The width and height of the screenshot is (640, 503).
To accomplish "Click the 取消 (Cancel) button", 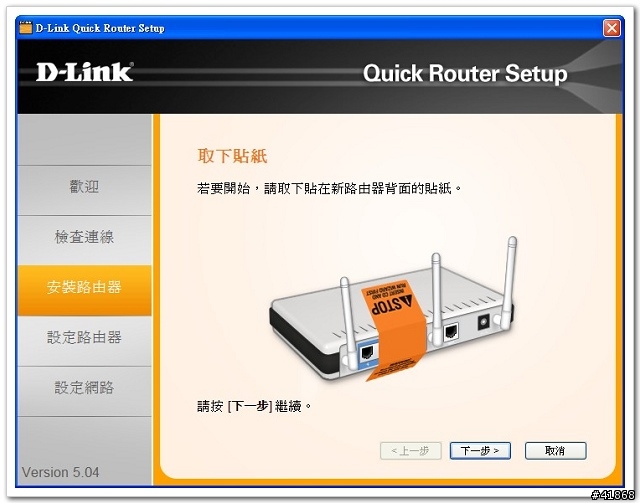I will coord(556,450).
